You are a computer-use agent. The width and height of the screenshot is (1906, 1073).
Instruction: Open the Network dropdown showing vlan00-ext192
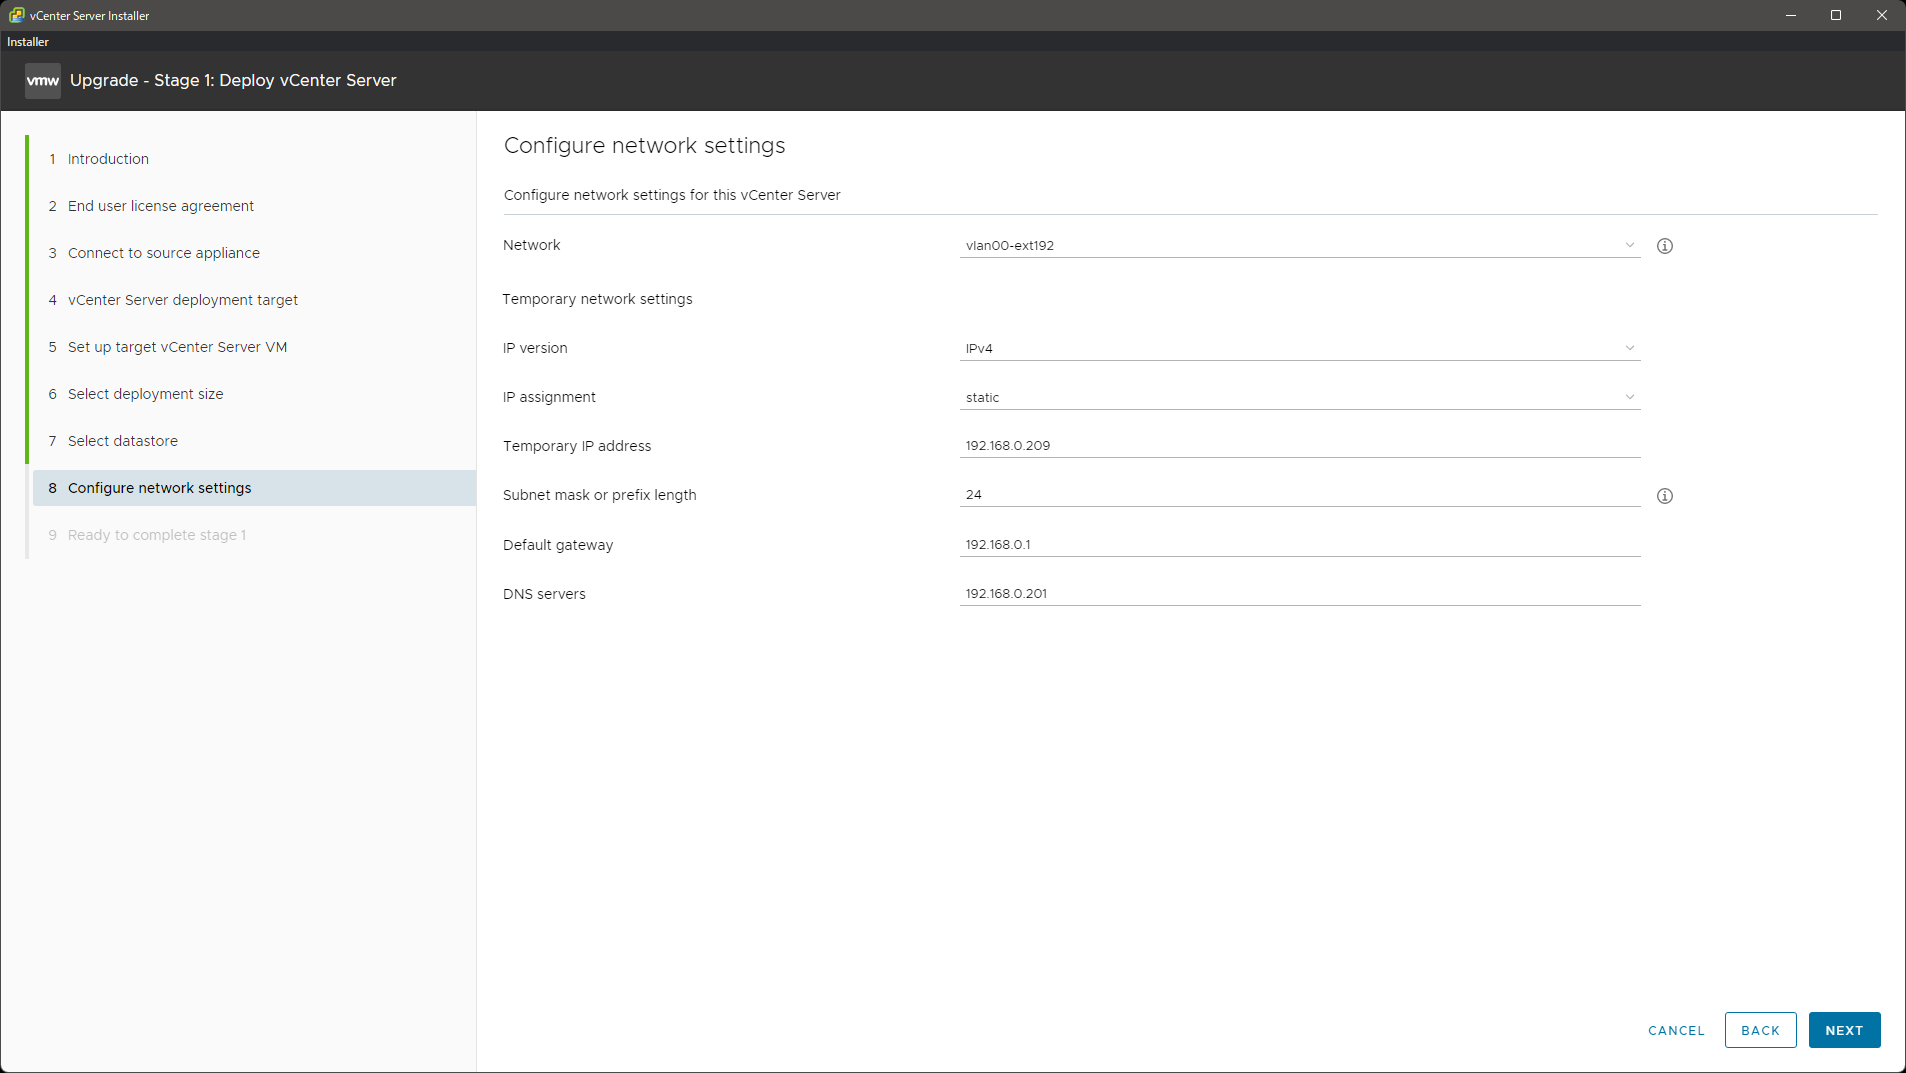[1299, 246]
